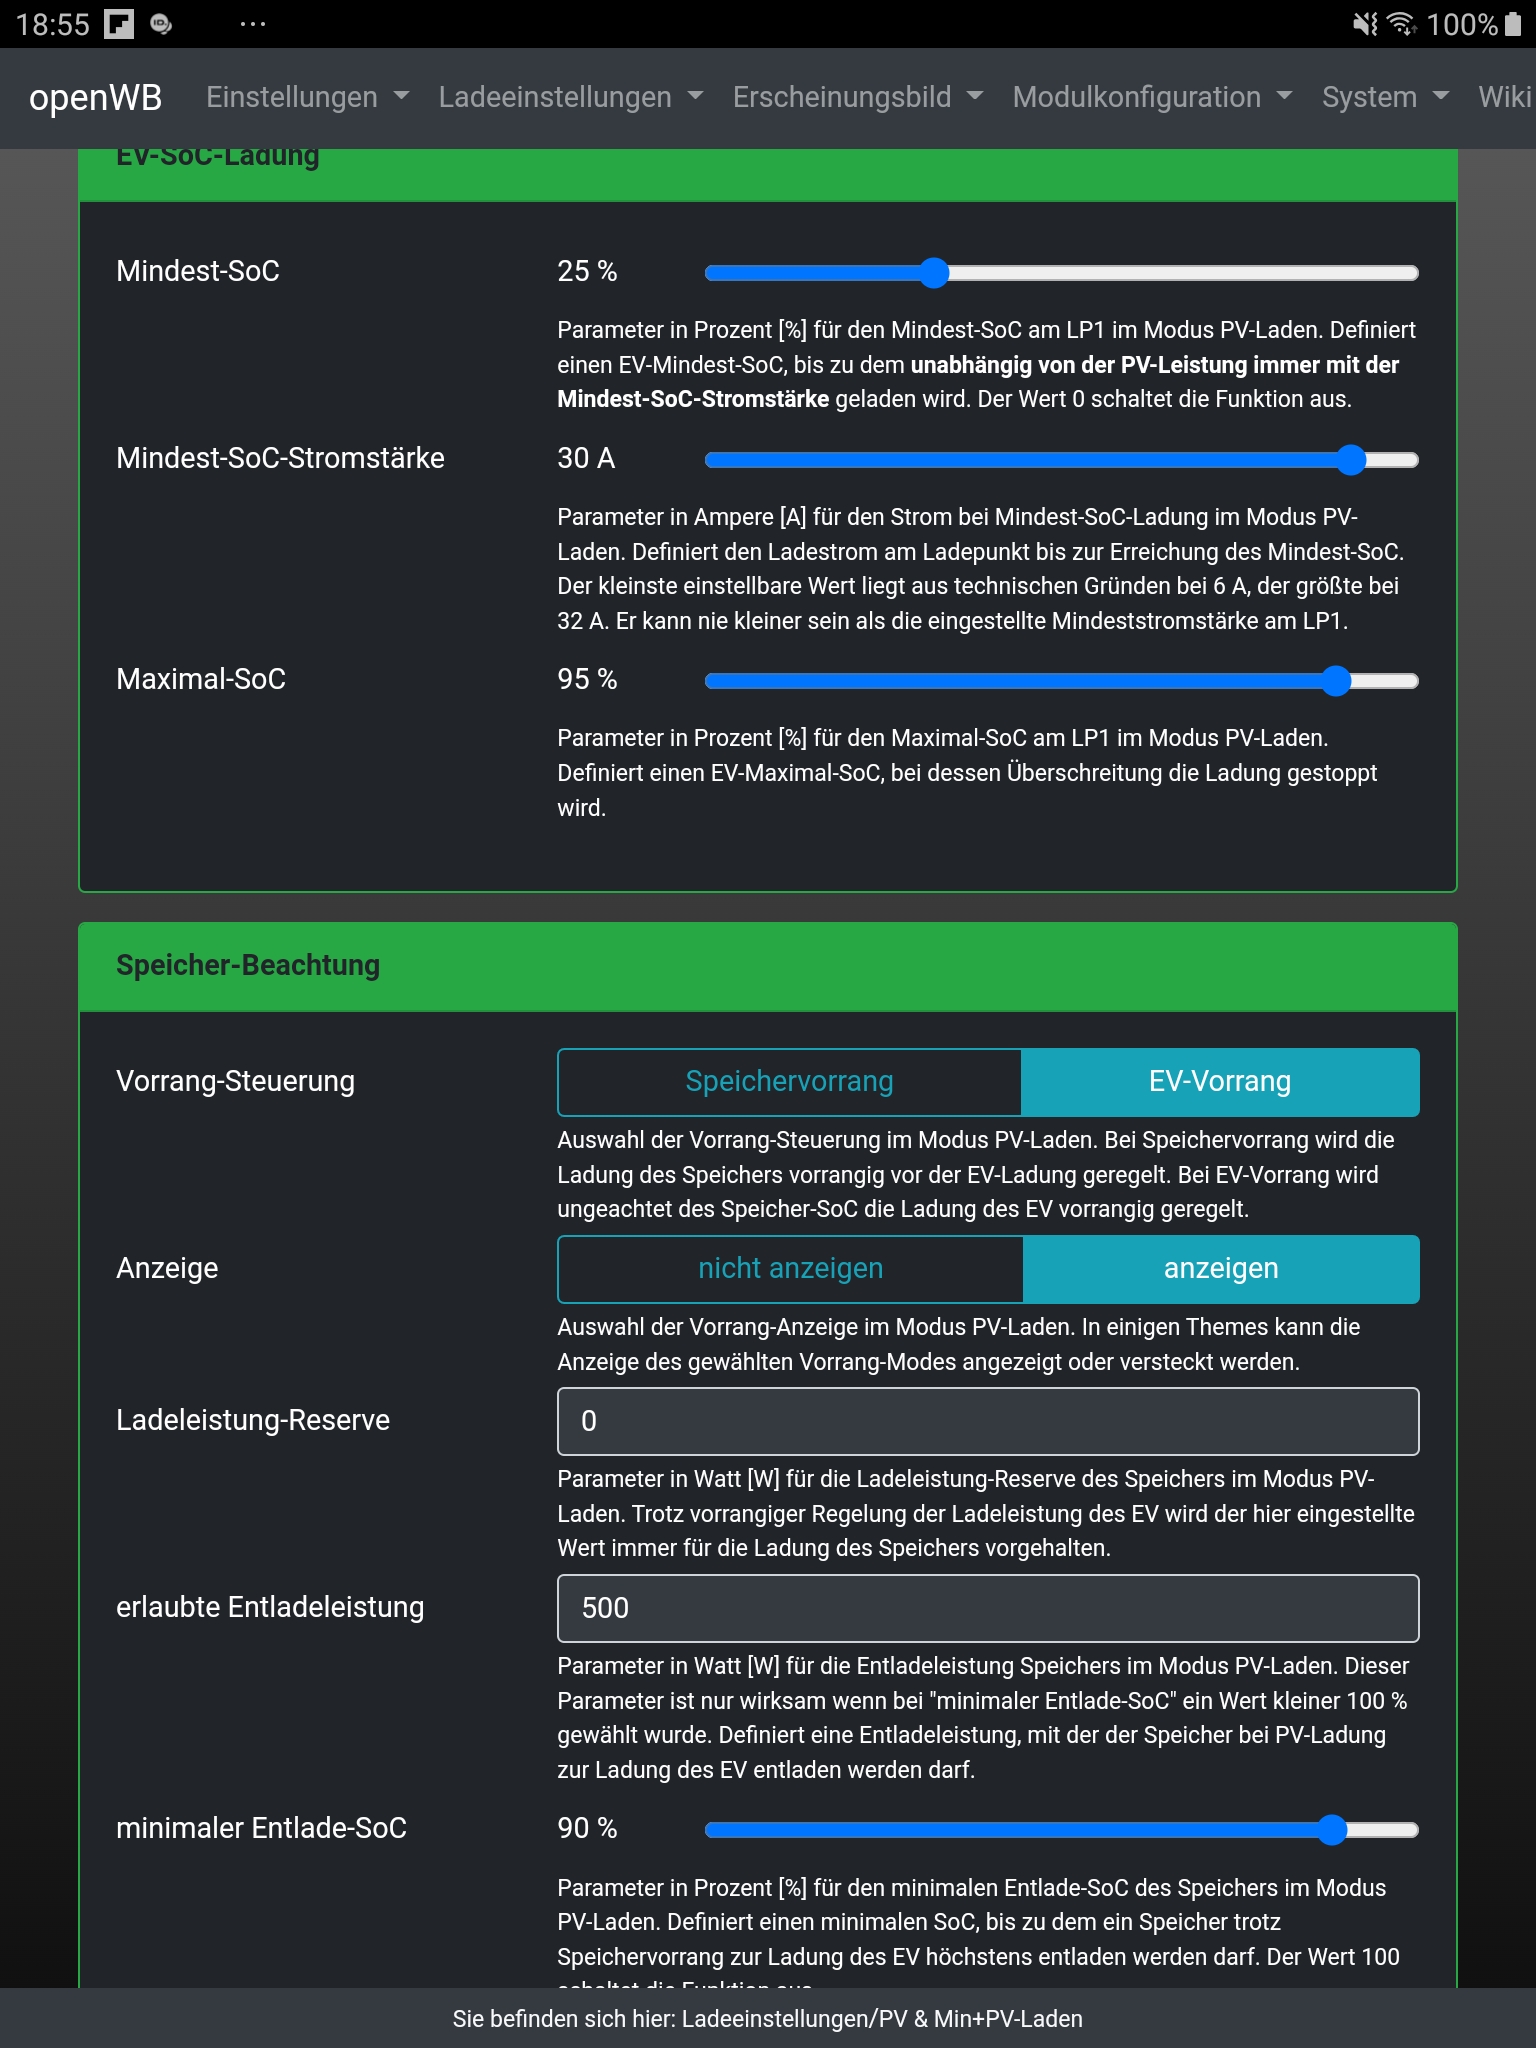
Task: Tap the mute indicator in status bar
Action: [x=1364, y=24]
